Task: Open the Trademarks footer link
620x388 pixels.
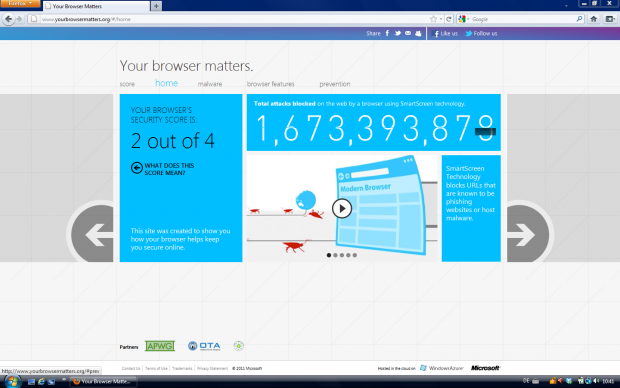Action: click(182, 368)
